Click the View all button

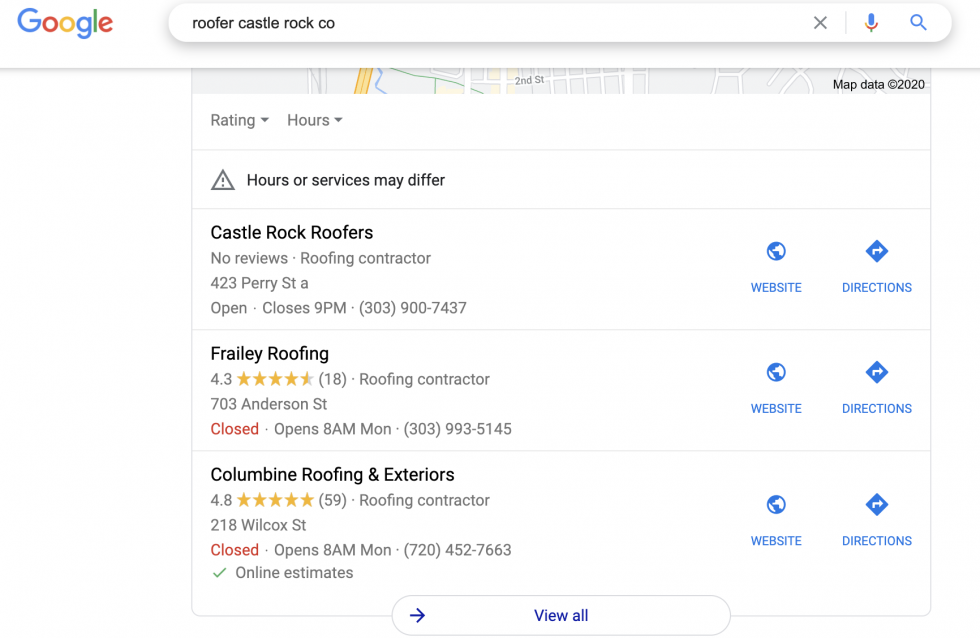point(560,615)
